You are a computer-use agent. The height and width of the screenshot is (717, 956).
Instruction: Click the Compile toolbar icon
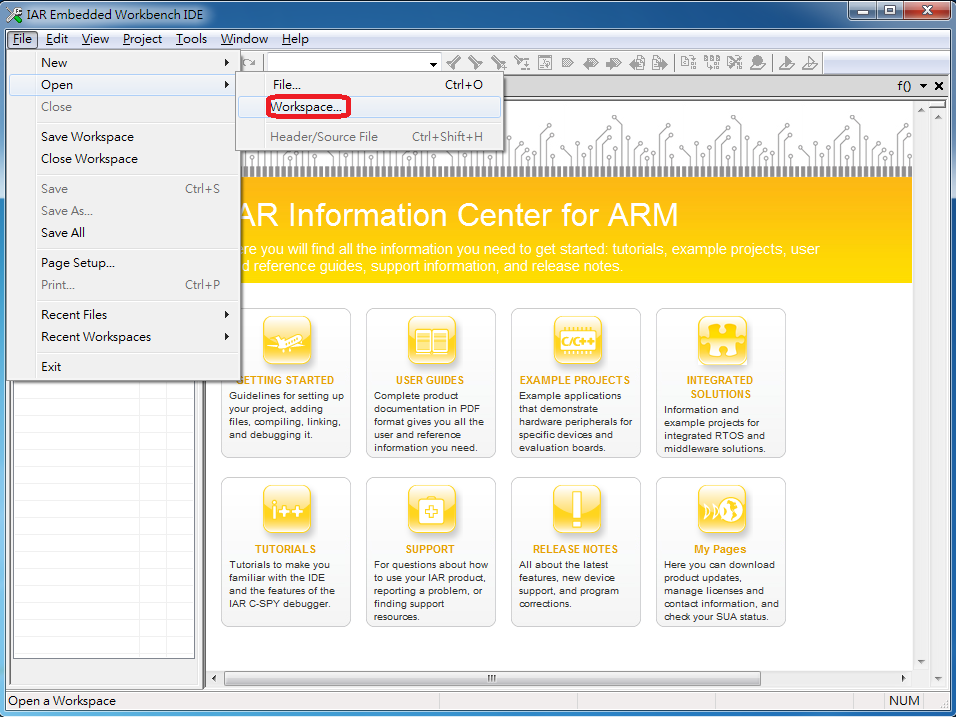[688, 62]
